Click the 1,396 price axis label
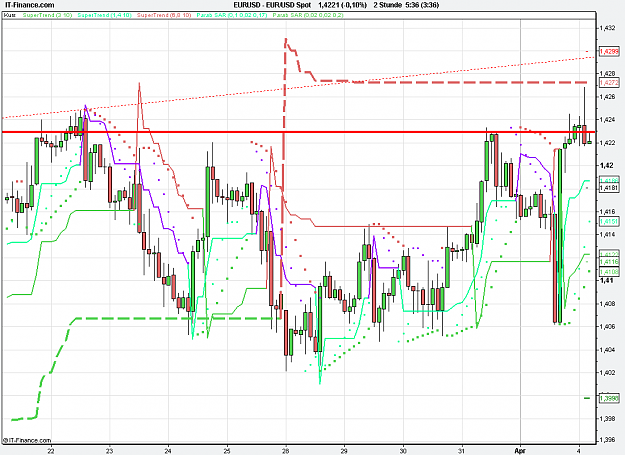The width and height of the screenshot is (625, 455). point(607,440)
